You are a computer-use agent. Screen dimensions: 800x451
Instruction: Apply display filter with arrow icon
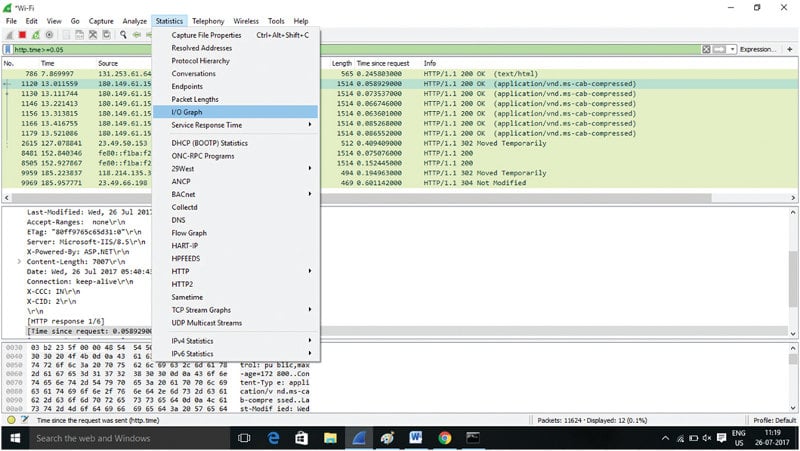[x=721, y=49]
